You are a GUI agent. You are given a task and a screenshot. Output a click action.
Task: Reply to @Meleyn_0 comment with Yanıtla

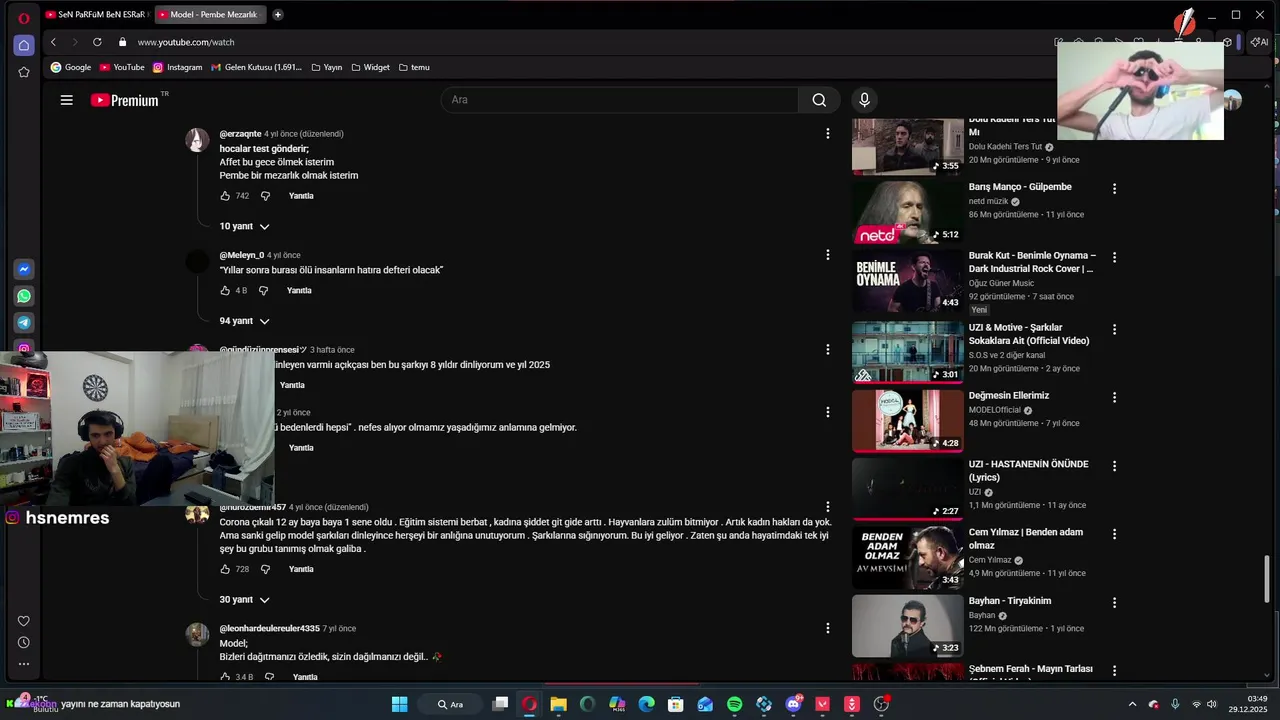[299, 291]
